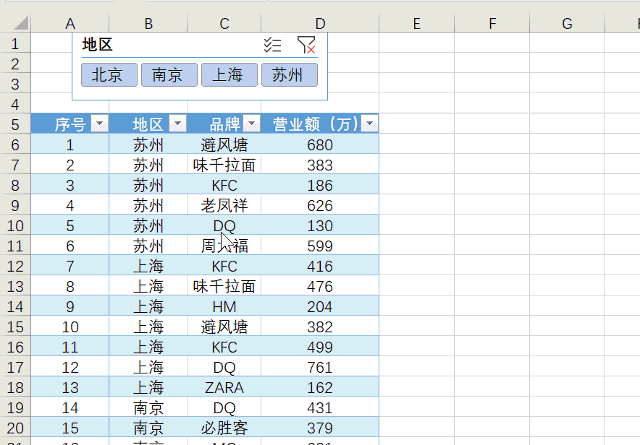
Task: Filter the slicer by 北京
Action: (x=107, y=75)
